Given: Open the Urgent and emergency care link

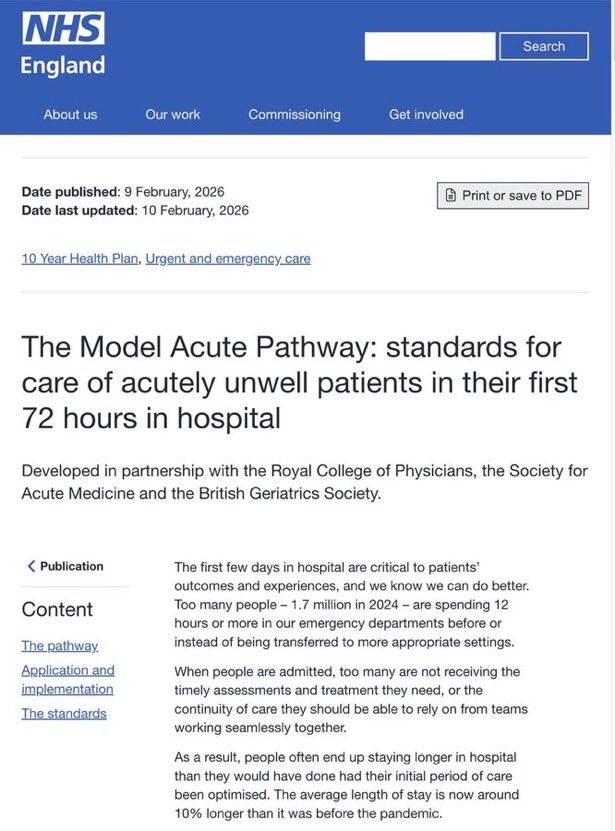Looking at the screenshot, I should [x=228, y=259].
